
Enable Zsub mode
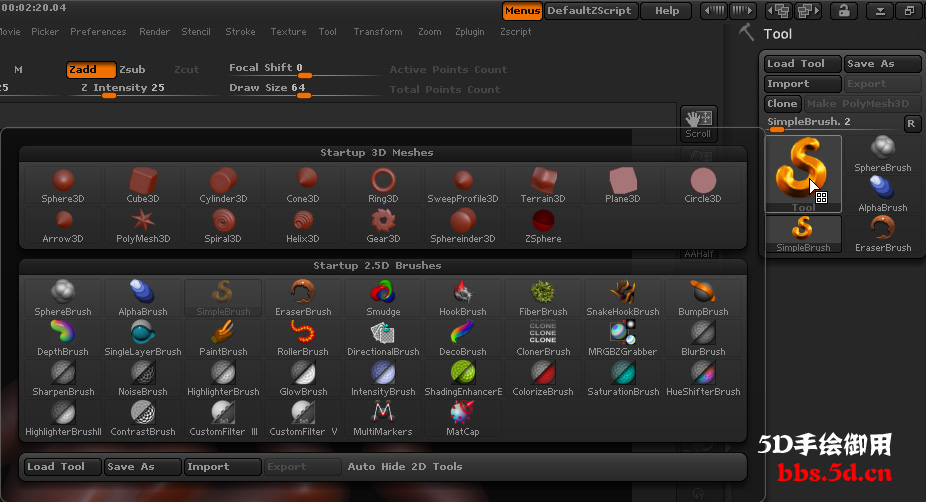pyautogui.click(x=132, y=70)
